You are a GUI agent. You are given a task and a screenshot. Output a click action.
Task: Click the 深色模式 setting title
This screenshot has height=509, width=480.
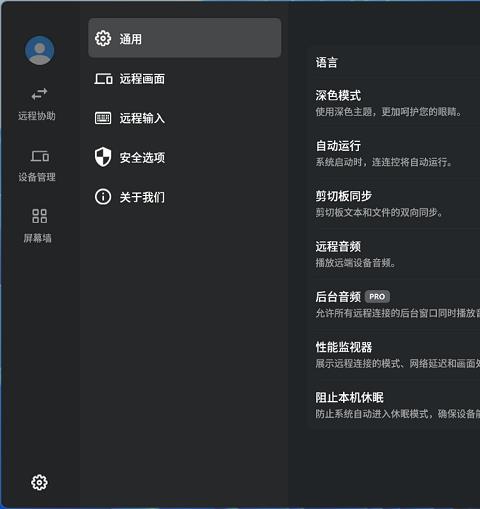tap(338, 96)
